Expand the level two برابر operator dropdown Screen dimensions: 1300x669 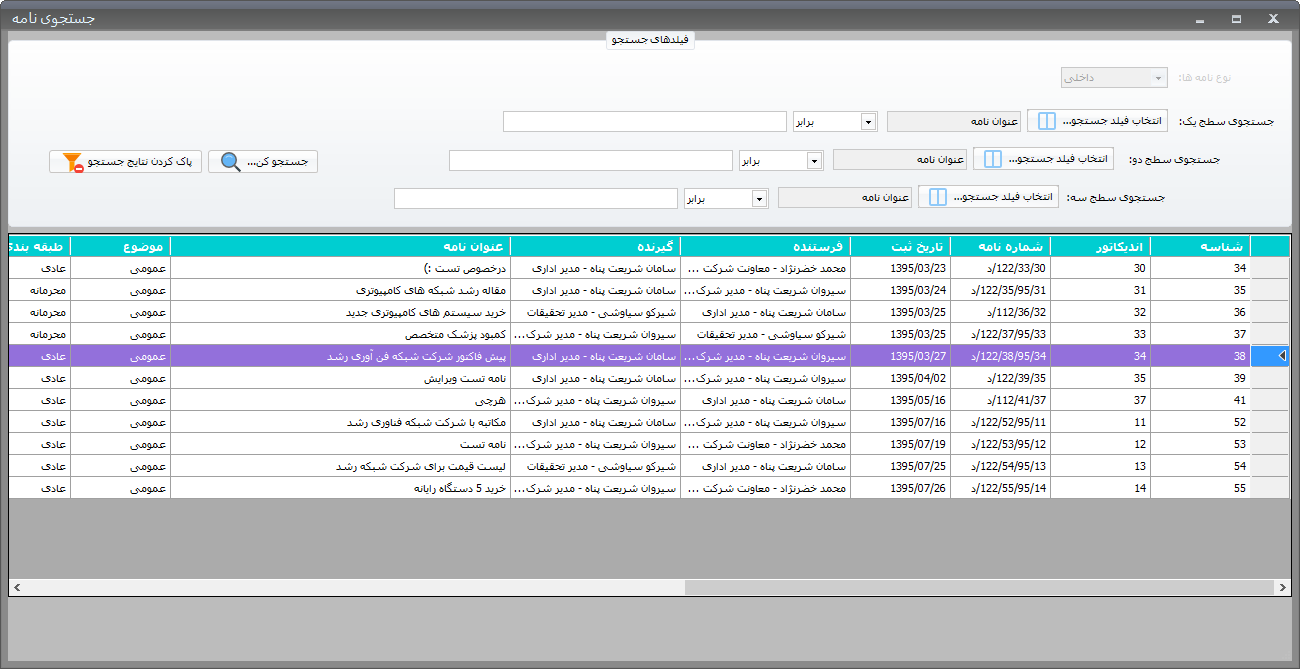coord(814,160)
